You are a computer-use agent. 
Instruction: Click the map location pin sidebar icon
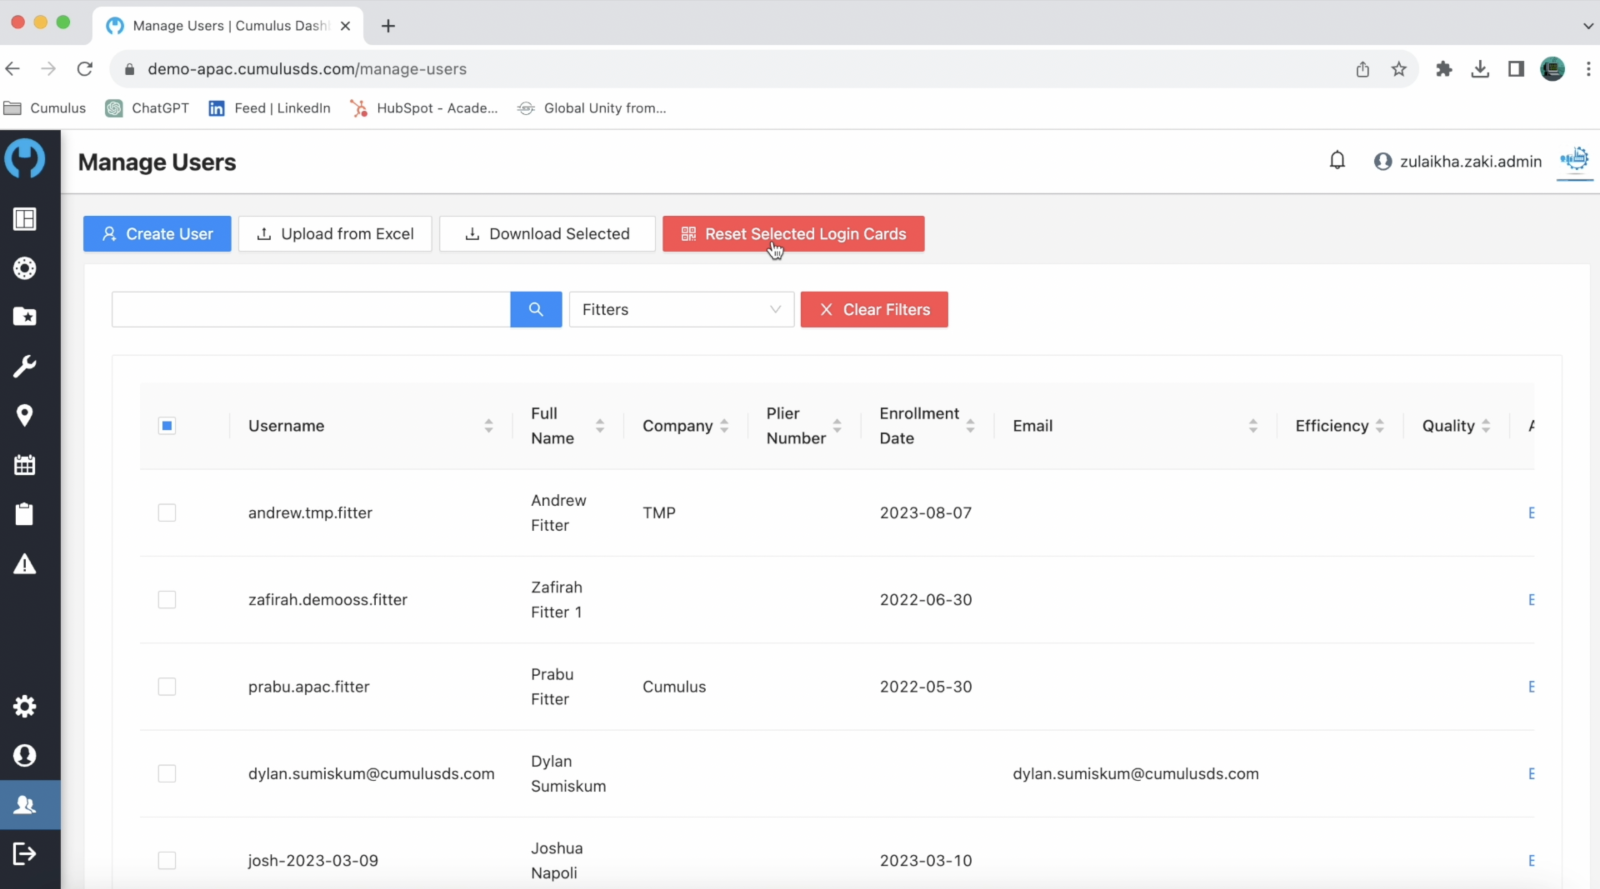click(x=25, y=415)
